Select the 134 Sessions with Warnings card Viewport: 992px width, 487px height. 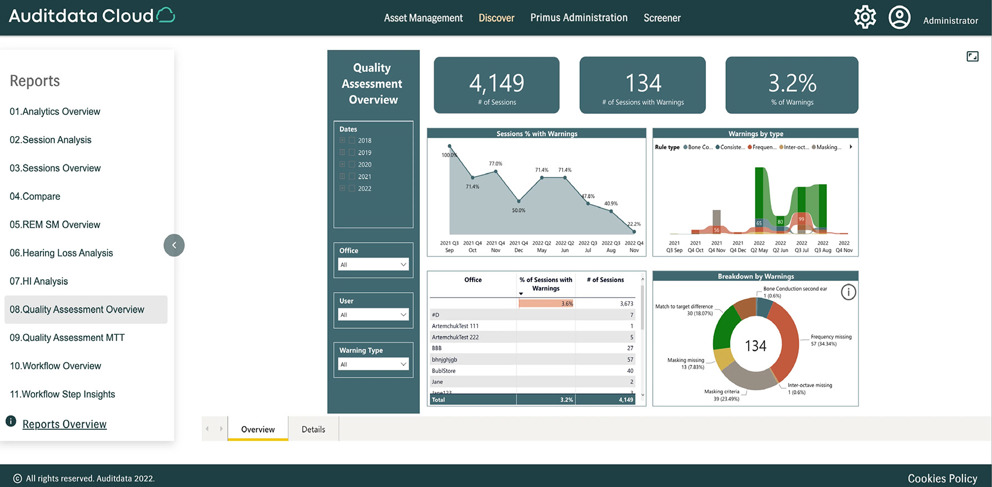(x=643, y=85)
